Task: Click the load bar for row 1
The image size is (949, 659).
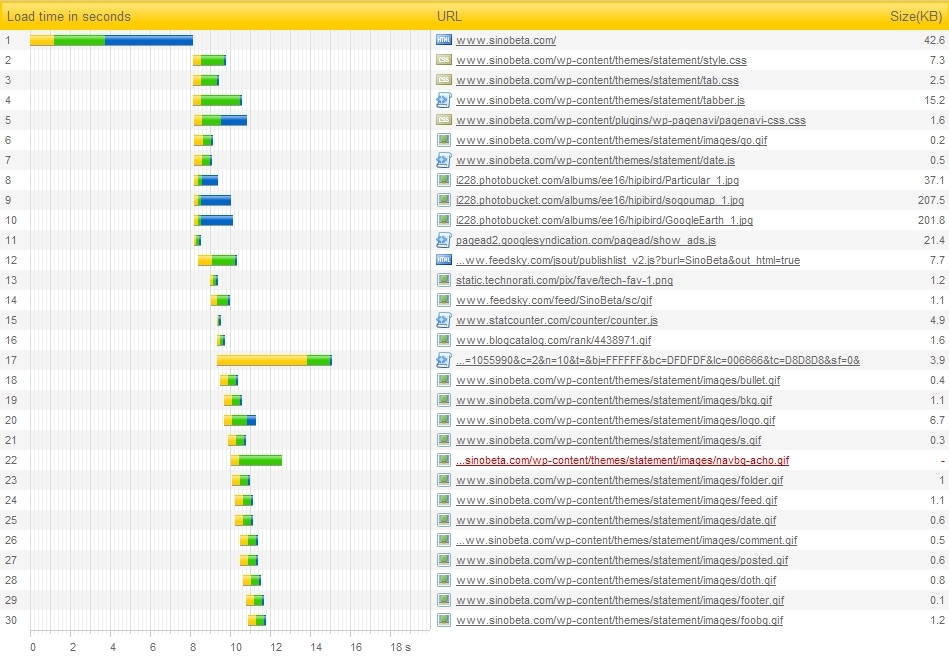Action: tap(111, 40)
